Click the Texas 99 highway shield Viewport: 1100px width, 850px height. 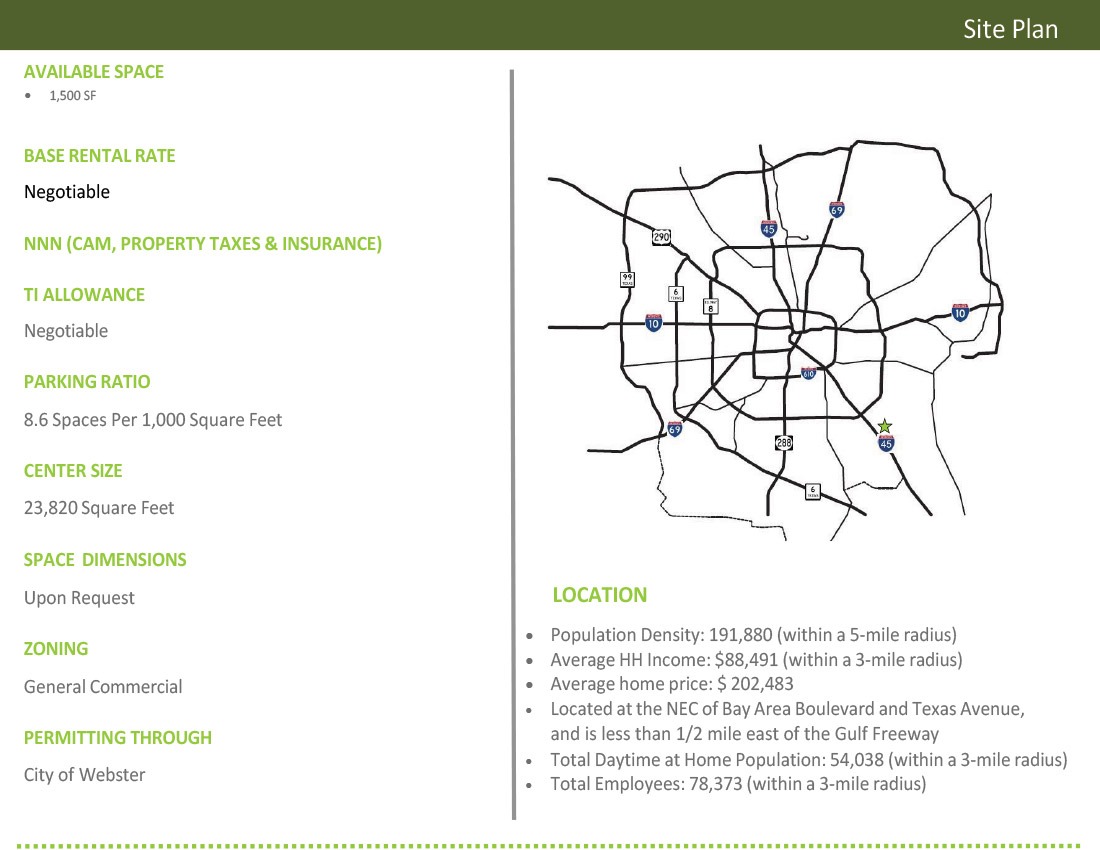pyautogui.click(x=627, y=279)
